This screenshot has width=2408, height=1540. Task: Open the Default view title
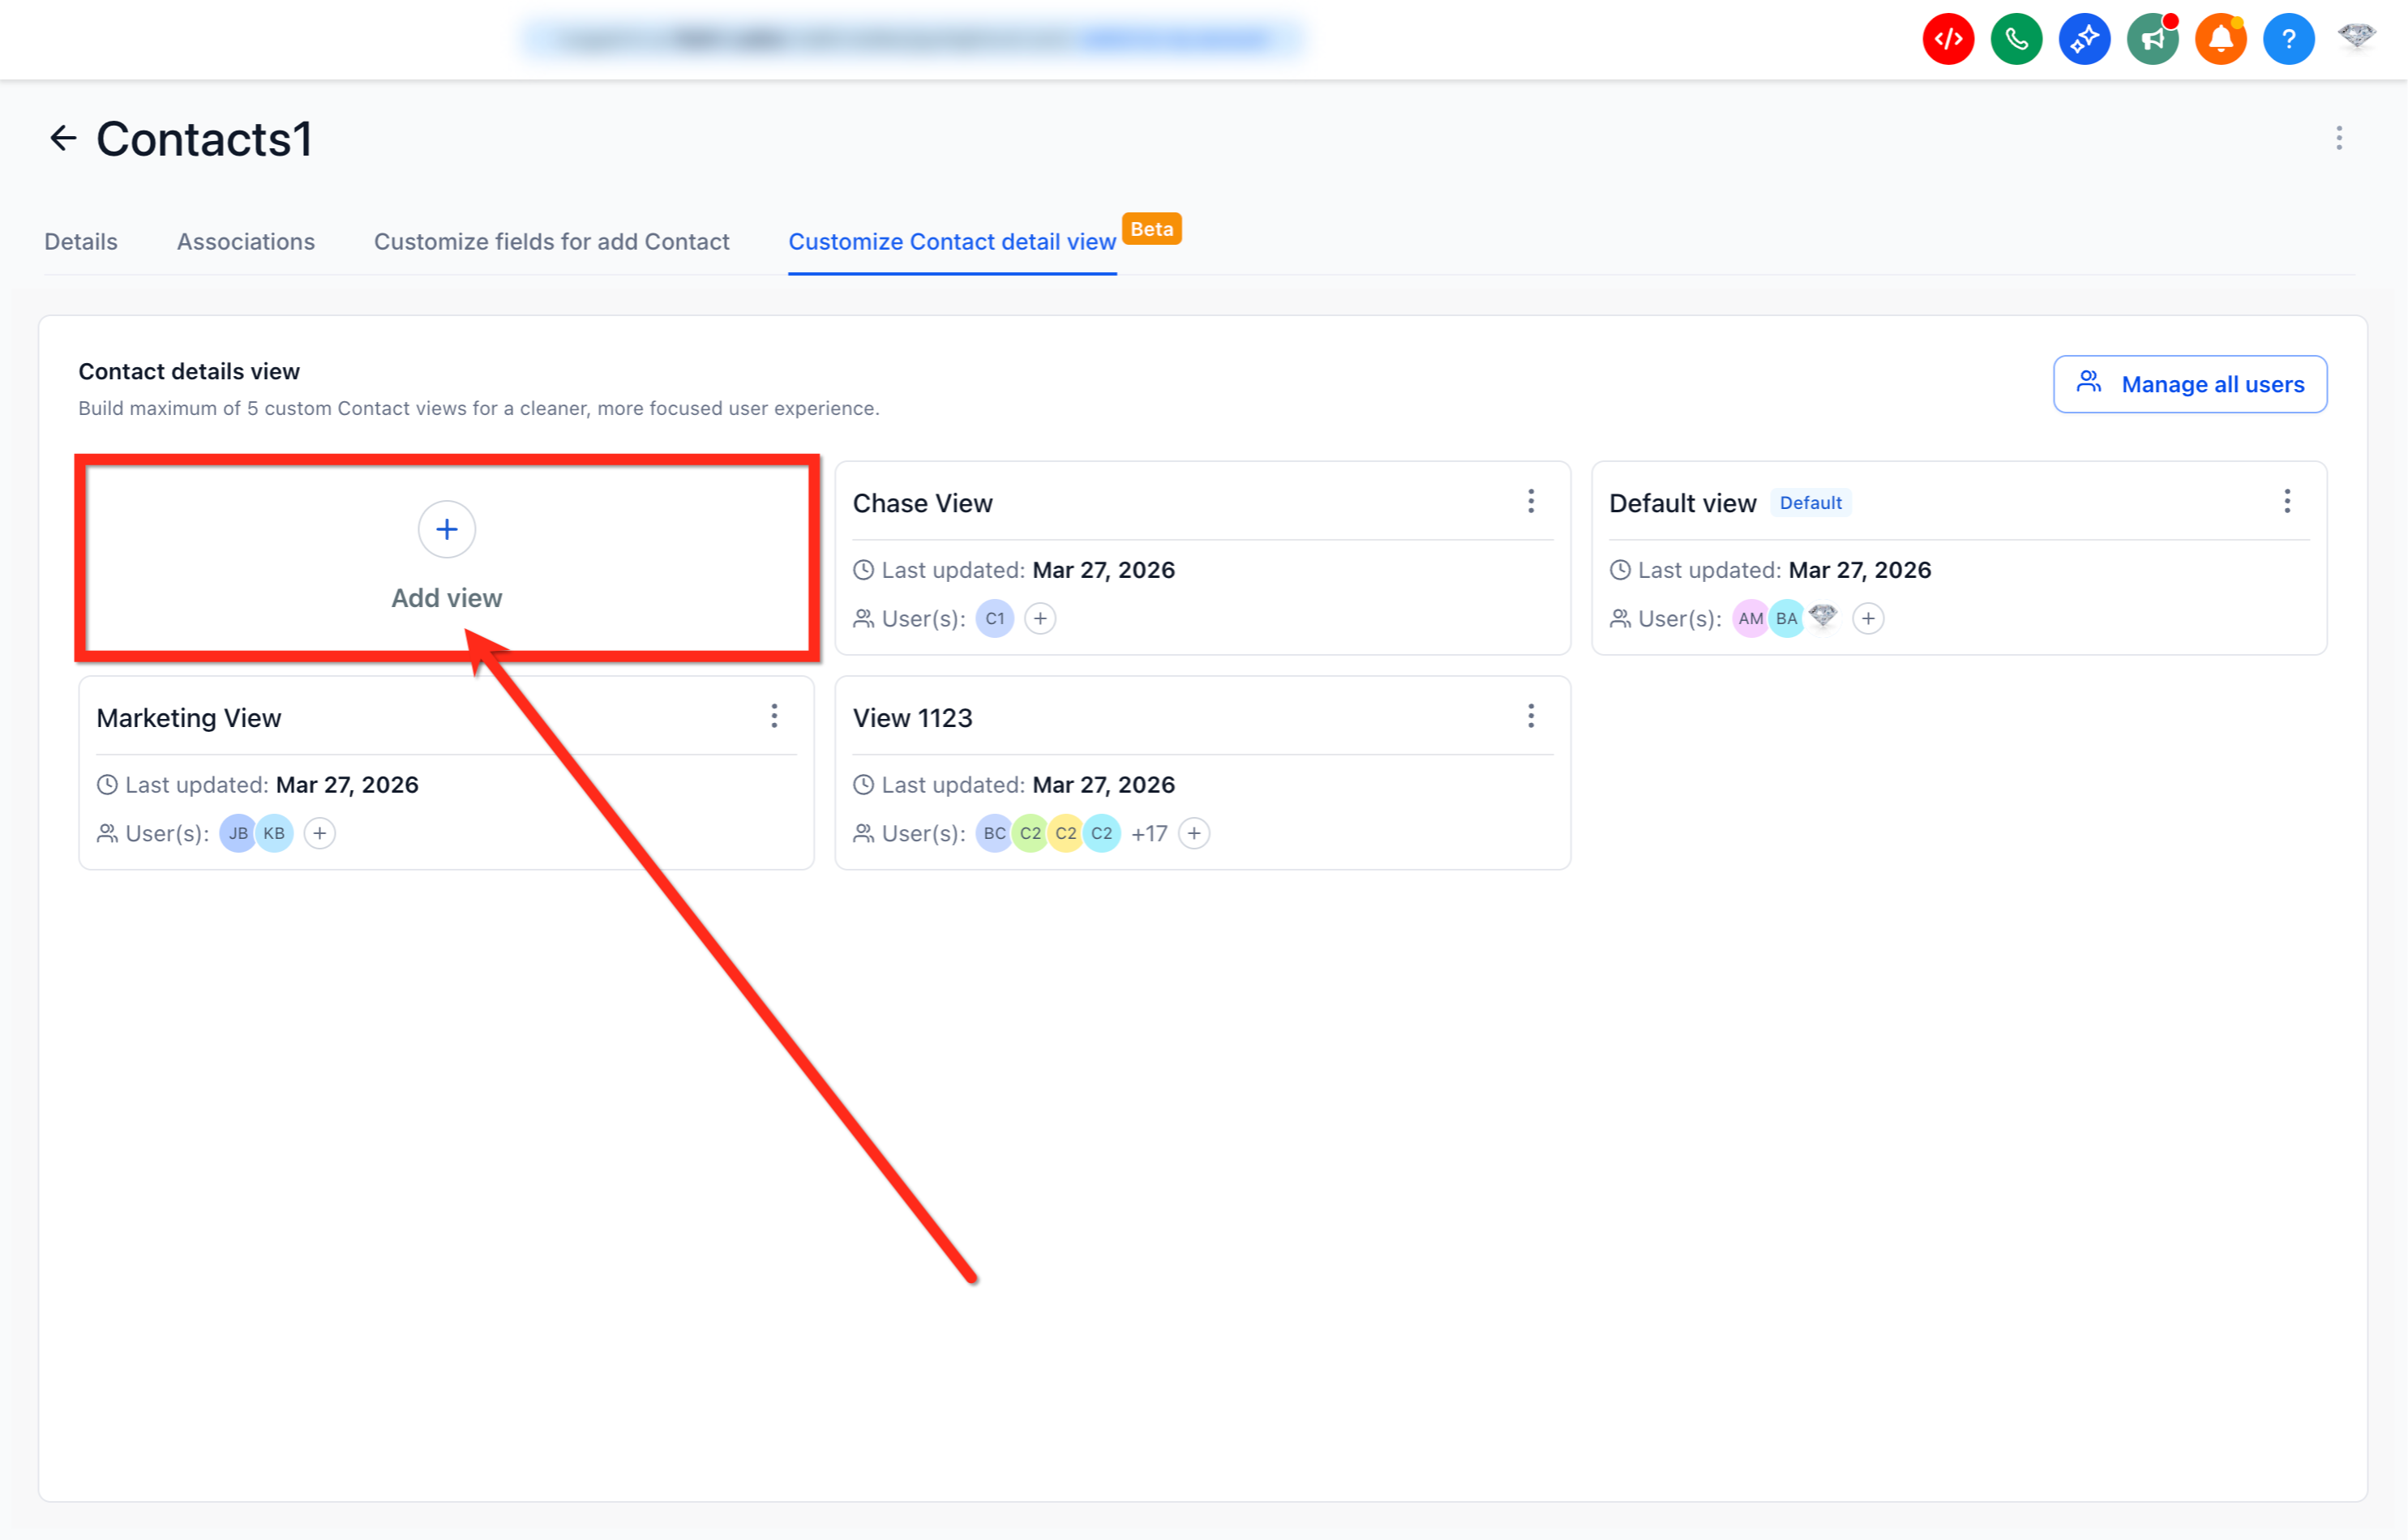[x=1682, y=503]
